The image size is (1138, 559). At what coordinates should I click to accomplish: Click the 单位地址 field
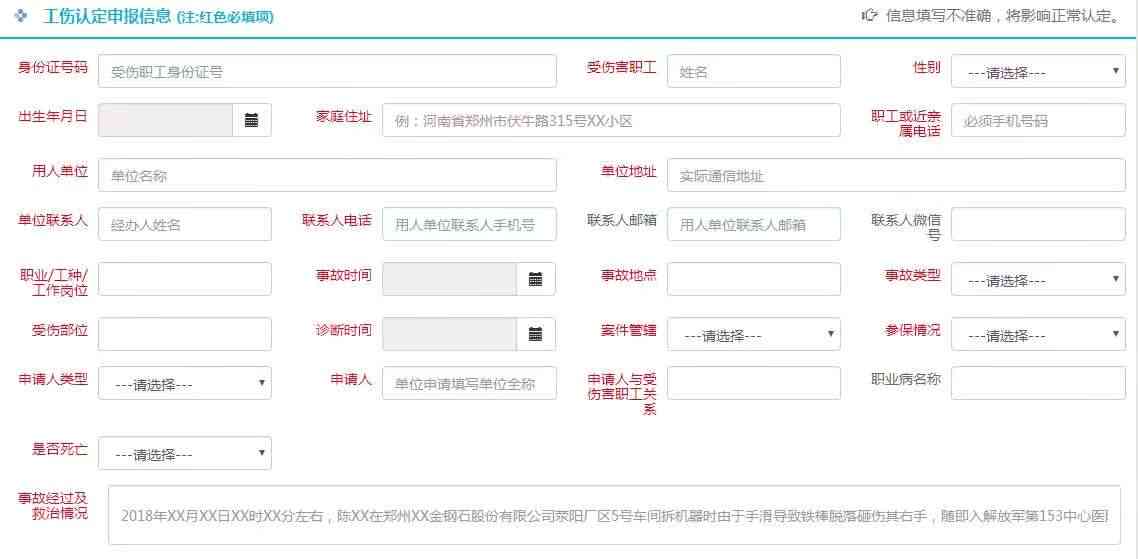[897, 175]
